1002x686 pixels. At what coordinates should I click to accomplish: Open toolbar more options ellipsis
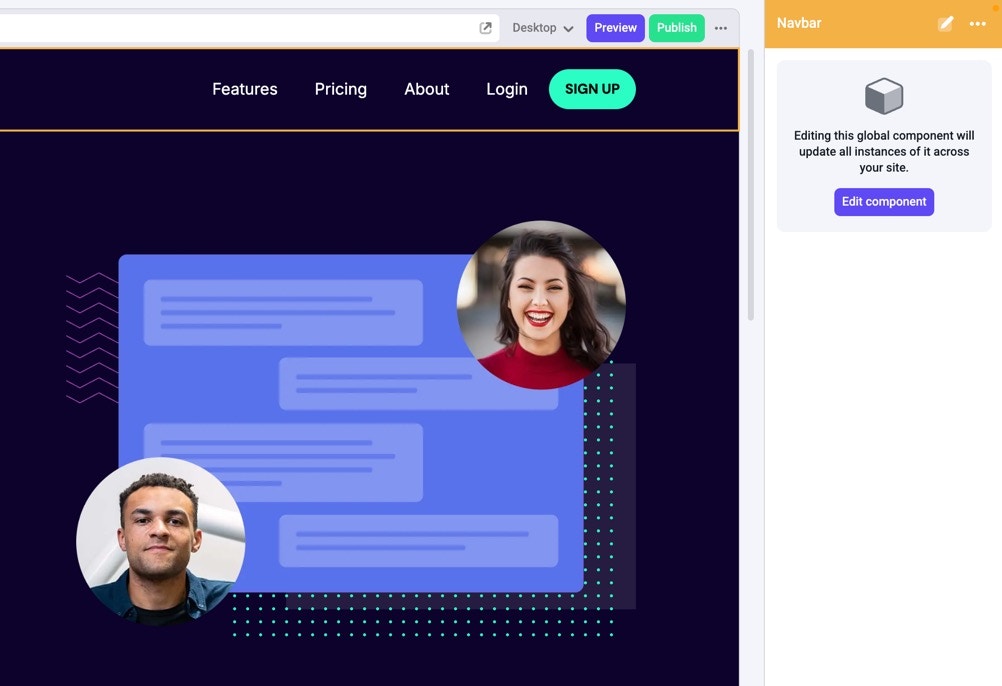pyautogui.click(x=721, y=28)
